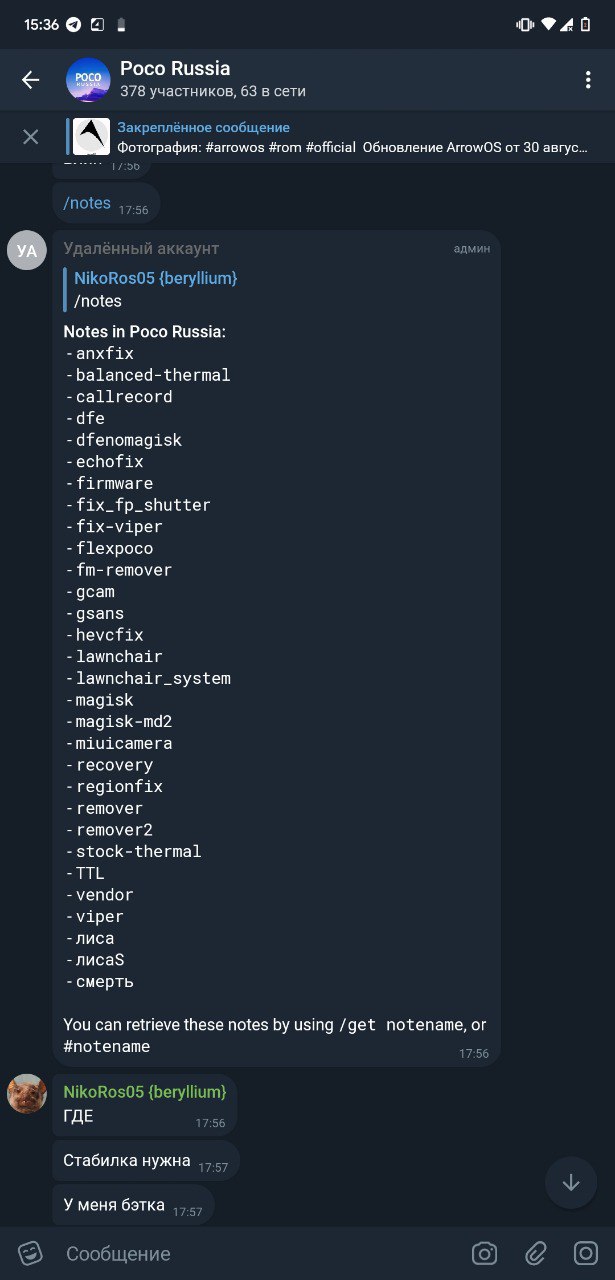Jump to latest messages with down arrow
The height and width of the screenshot is (1280, 615).
[x=571, y=1183]
